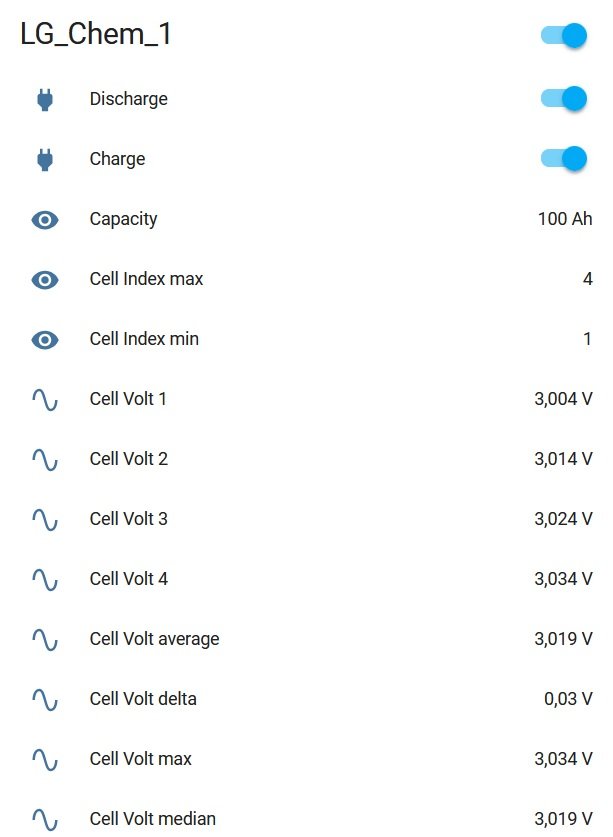Open the Cell Volt 2 entity details
Image resolution: width=613 pixels, height=837 pixels.
pos(128,459)
